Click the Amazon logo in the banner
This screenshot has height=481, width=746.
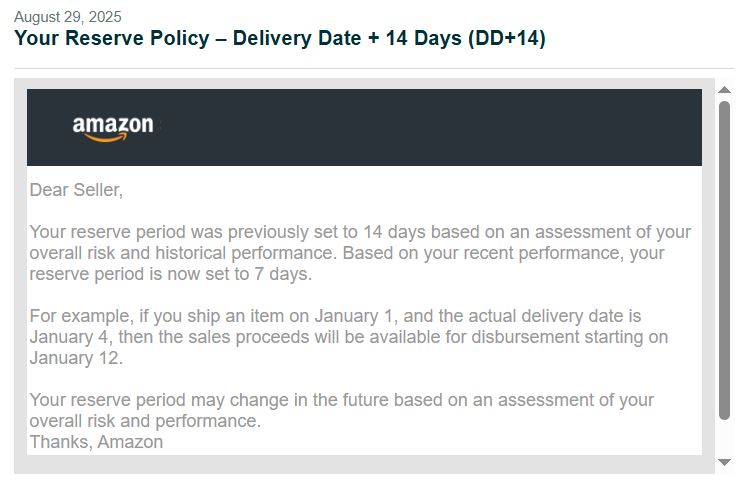tap(113, 128)
